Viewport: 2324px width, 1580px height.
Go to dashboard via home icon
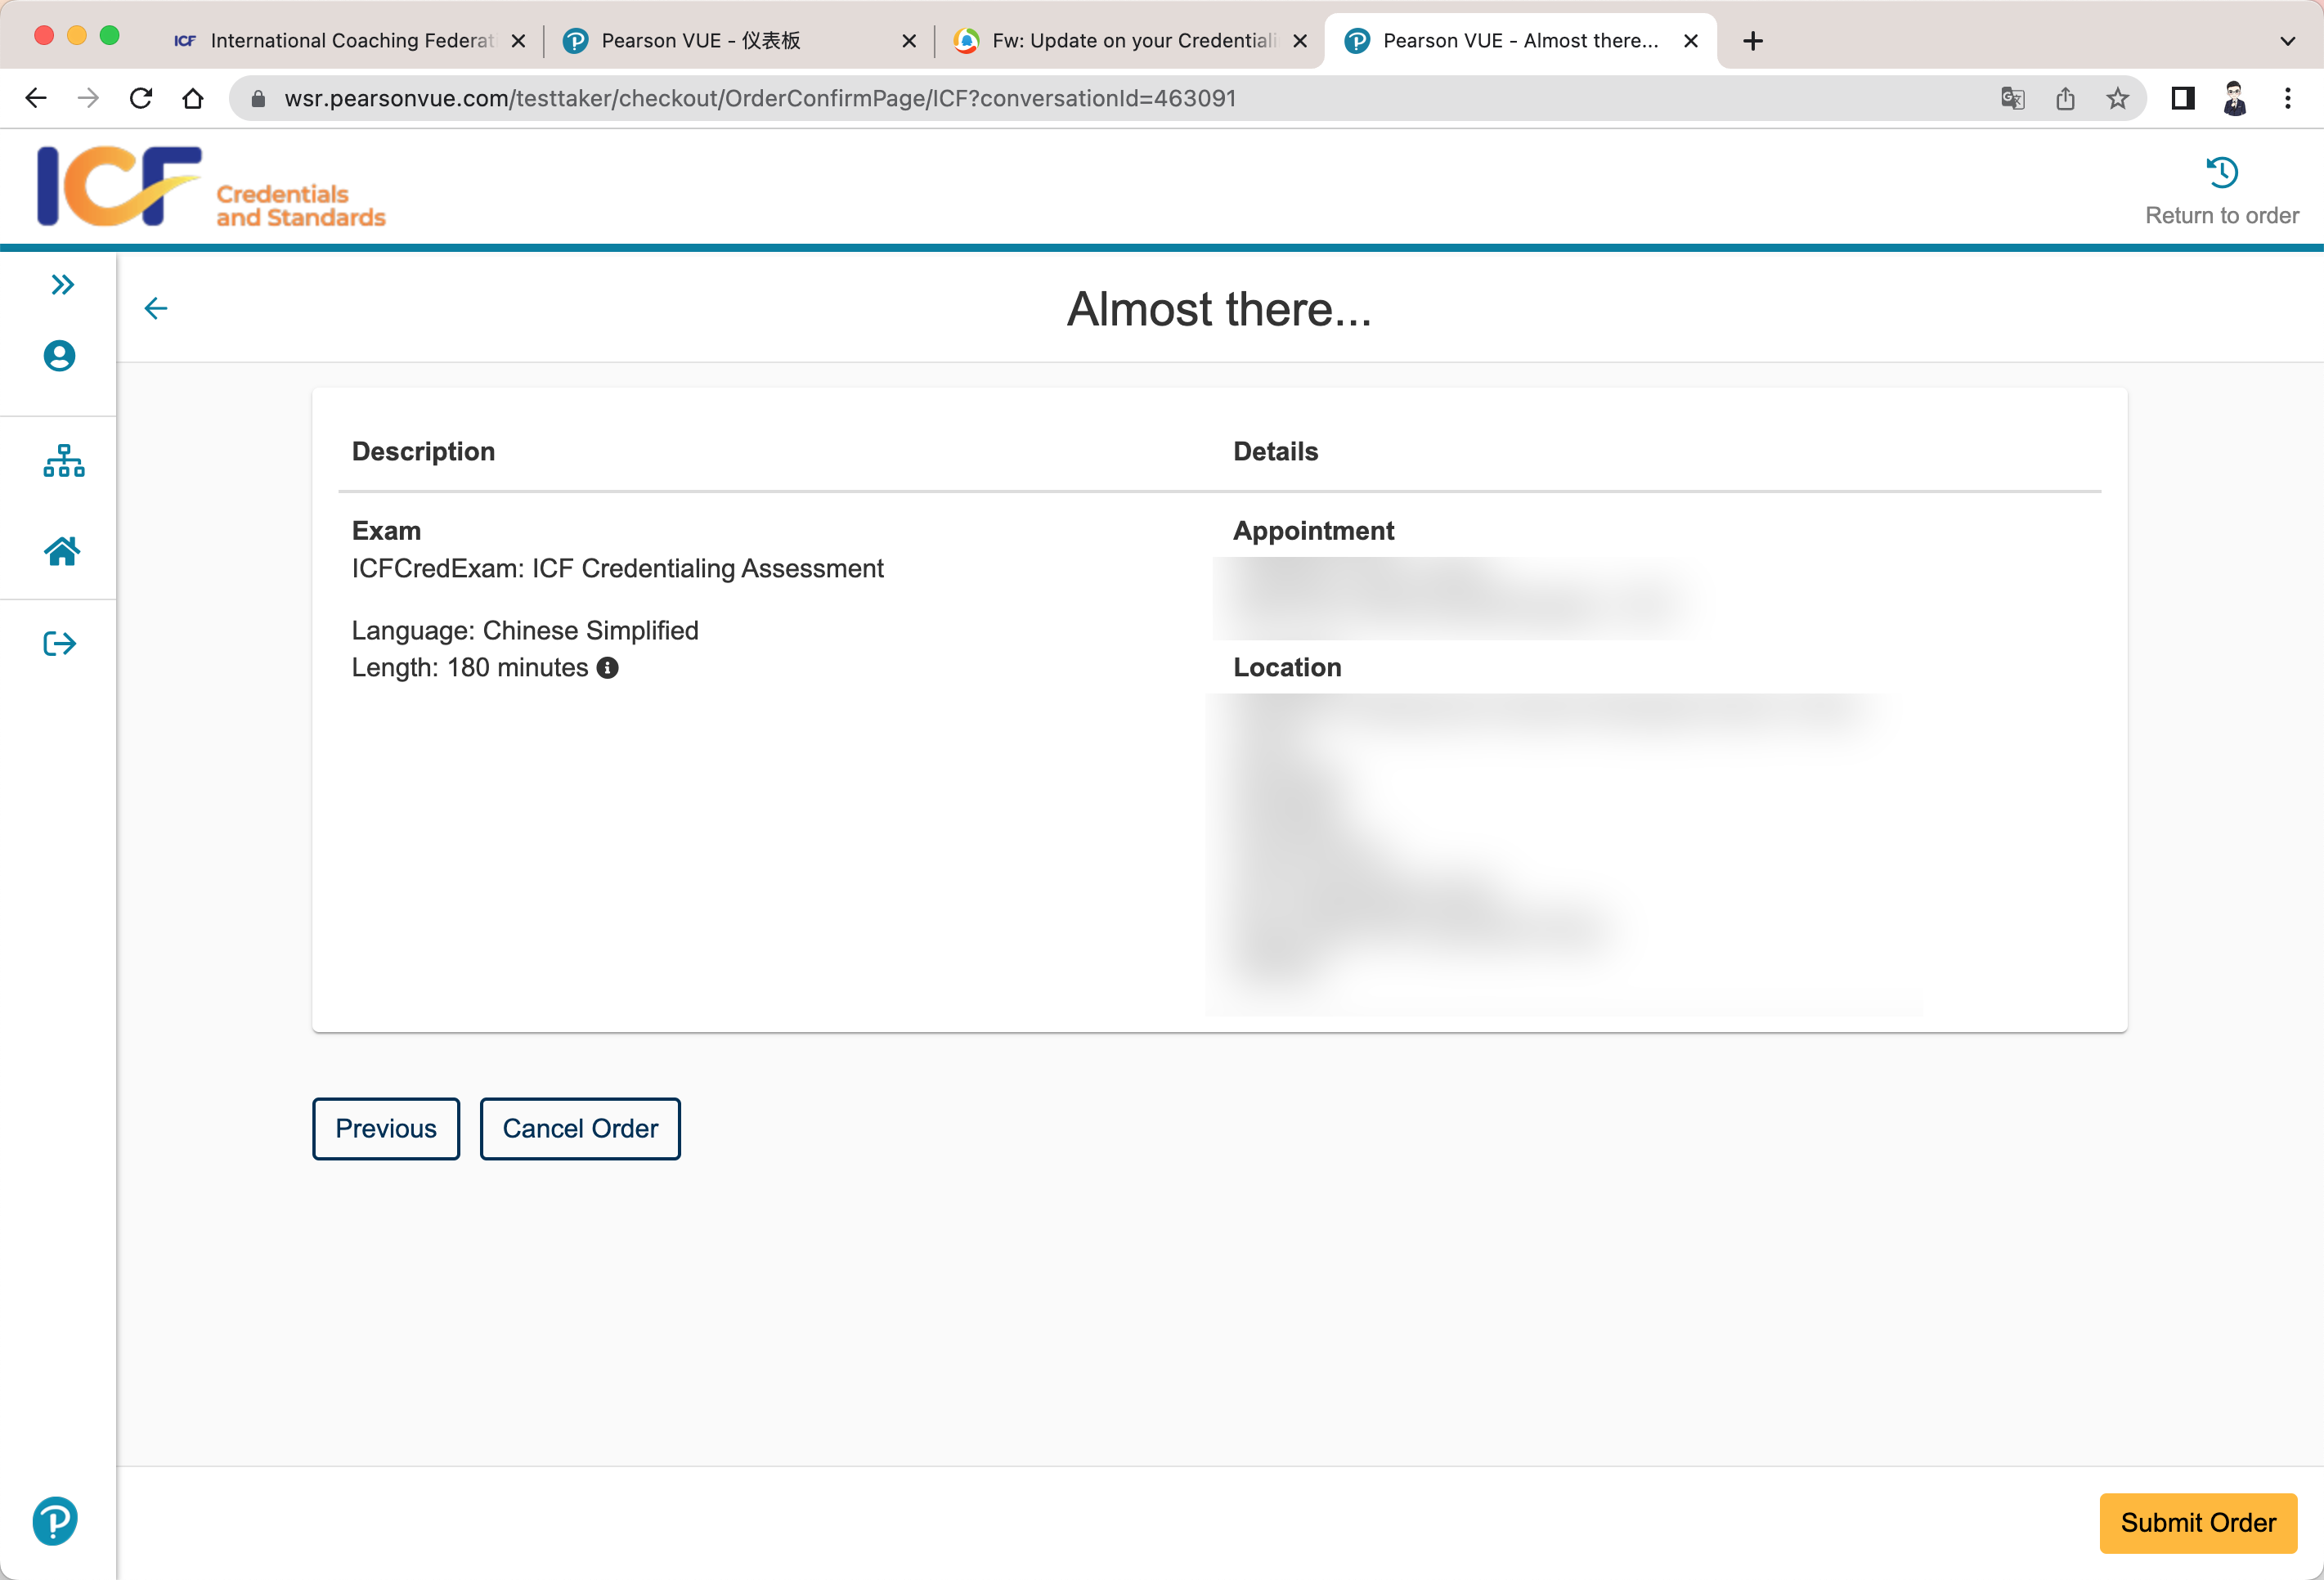tap(62, 551)
